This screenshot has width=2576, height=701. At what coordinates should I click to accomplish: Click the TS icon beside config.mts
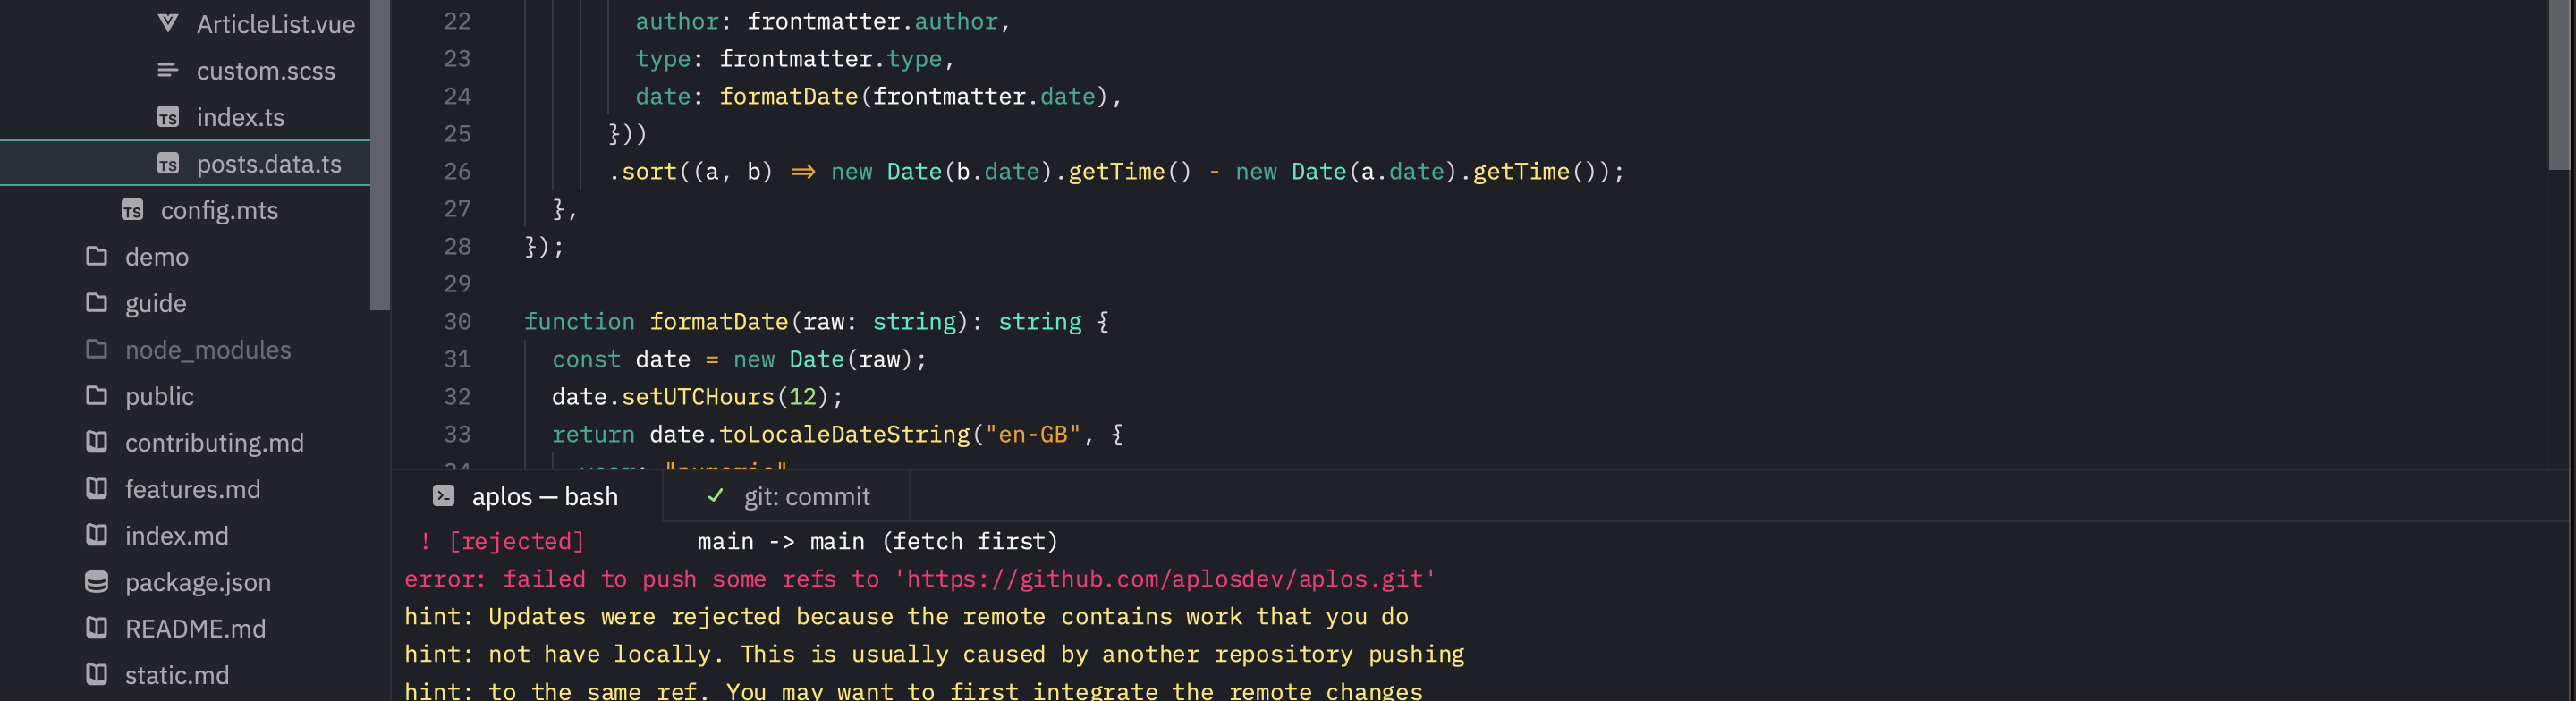point(132,210)
